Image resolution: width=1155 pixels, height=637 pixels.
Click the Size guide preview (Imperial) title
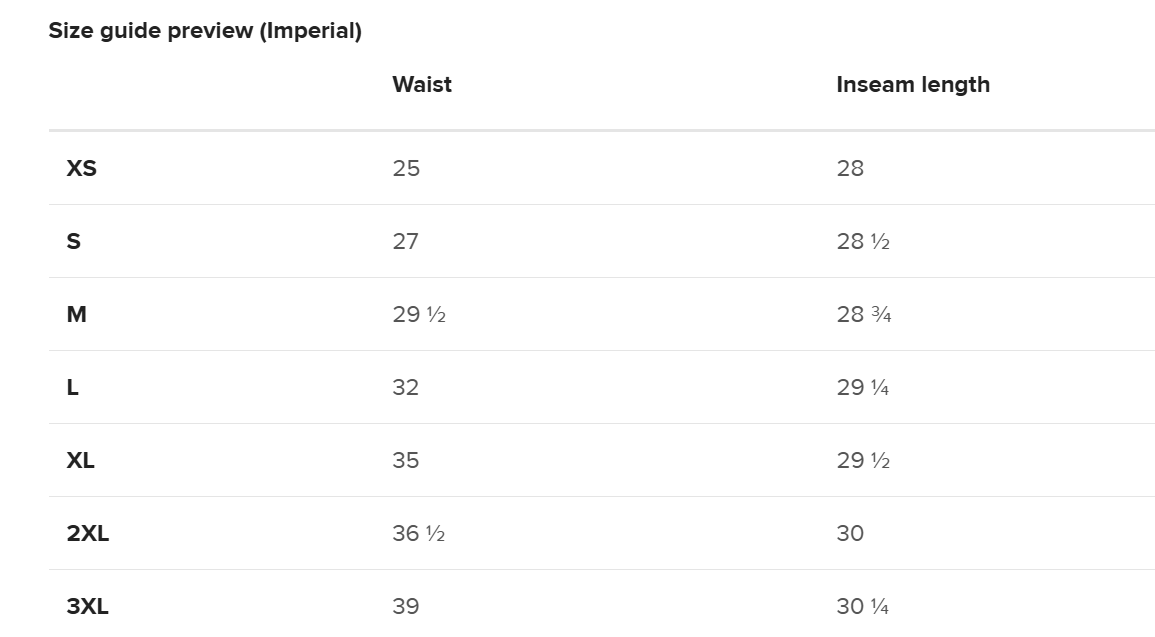[205, 31]
